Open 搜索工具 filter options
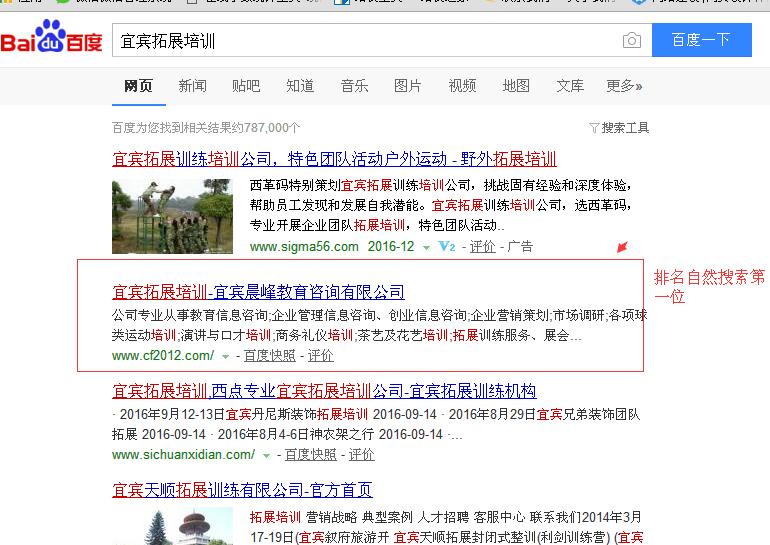Screen dimensions: 770x545 [619, 128]
